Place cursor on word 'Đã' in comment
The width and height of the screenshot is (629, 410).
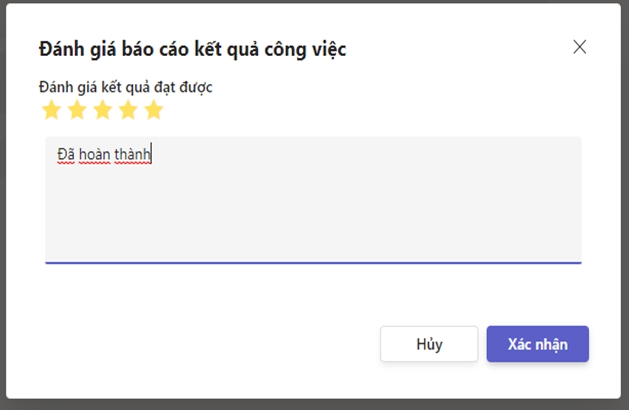pos(66,155)
